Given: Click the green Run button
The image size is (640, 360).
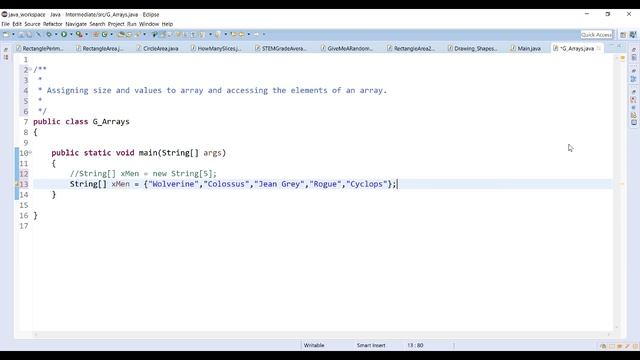Looking at the screenshot, I should 64,35.
